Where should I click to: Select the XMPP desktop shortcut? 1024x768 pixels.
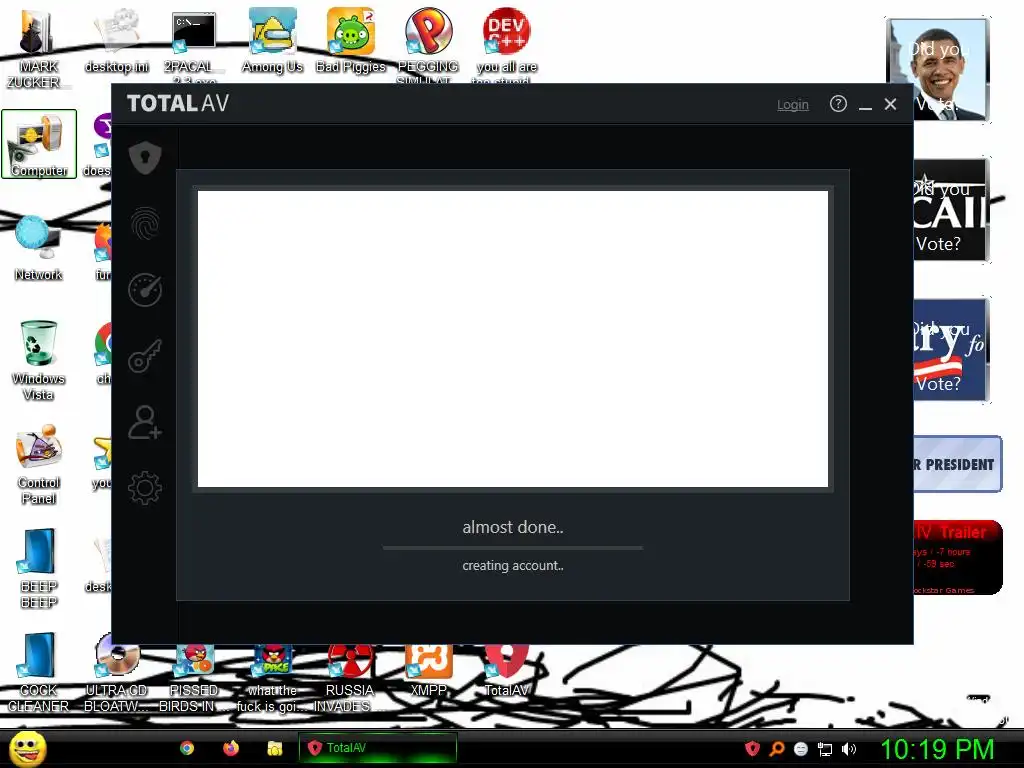tap(428, 669)
